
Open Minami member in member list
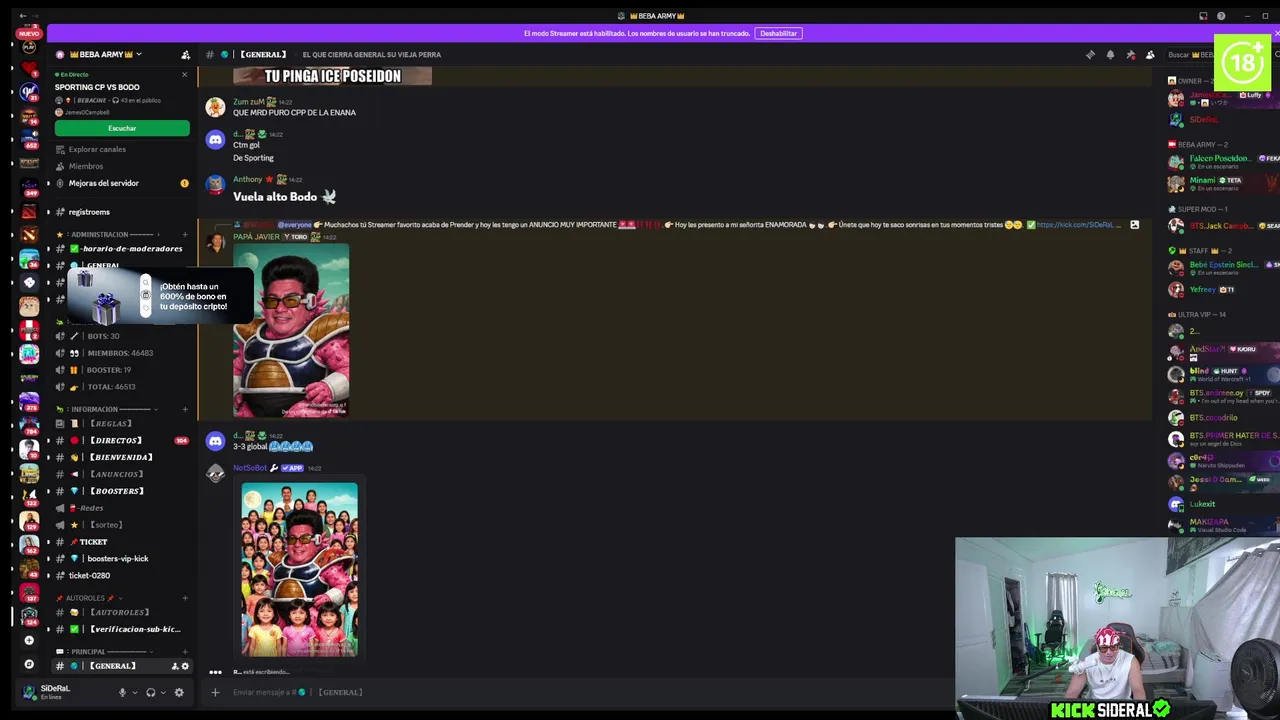click(1222, 184)
